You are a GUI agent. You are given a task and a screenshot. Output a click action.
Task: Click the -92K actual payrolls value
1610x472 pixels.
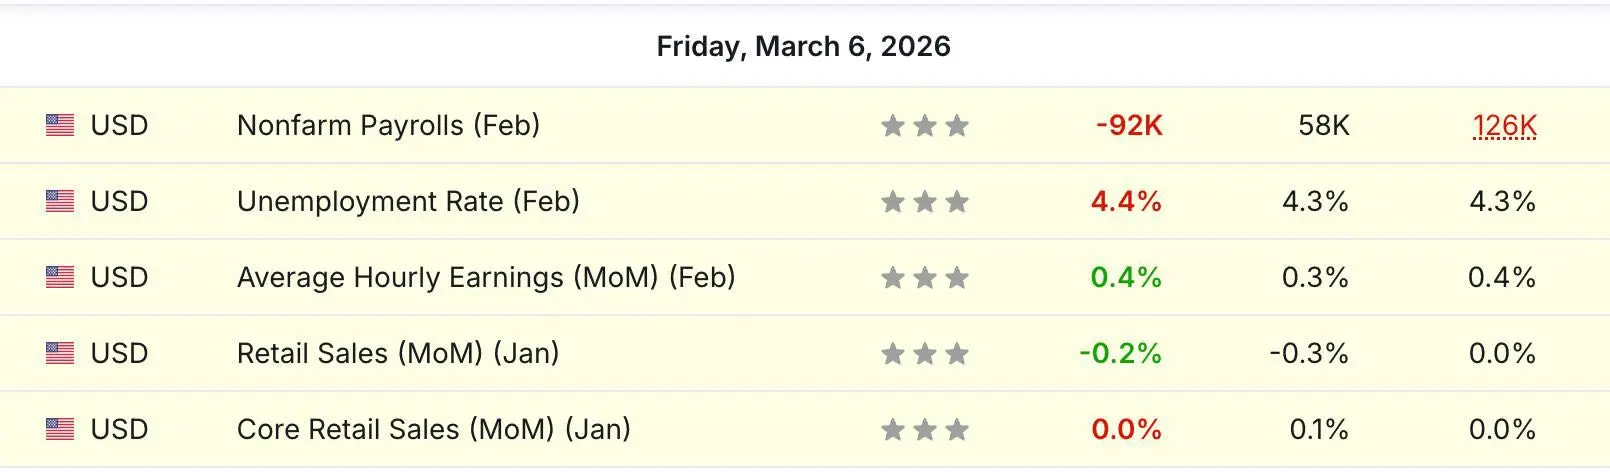click(1129, 125)
